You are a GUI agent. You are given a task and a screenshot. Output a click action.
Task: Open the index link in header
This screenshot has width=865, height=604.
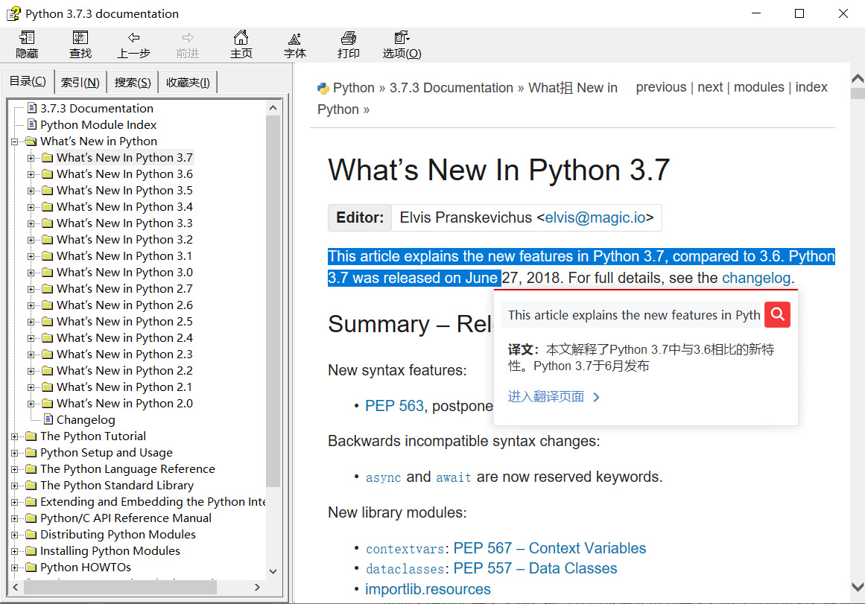pyautogui.click(x=811, y=87)
